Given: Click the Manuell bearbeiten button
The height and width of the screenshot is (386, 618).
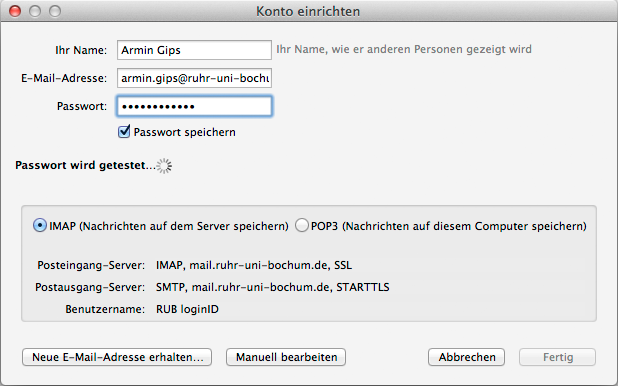Looking at the screenshot, I should tap(286, 357).
